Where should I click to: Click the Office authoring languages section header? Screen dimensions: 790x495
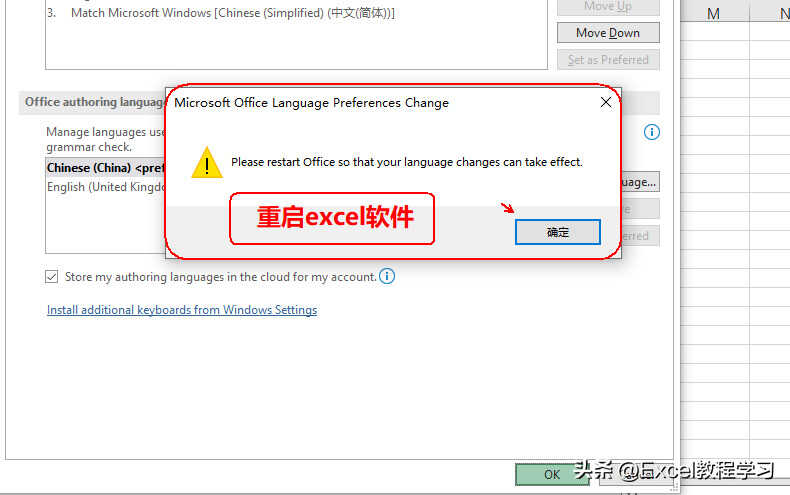click(x=95, y=102)
